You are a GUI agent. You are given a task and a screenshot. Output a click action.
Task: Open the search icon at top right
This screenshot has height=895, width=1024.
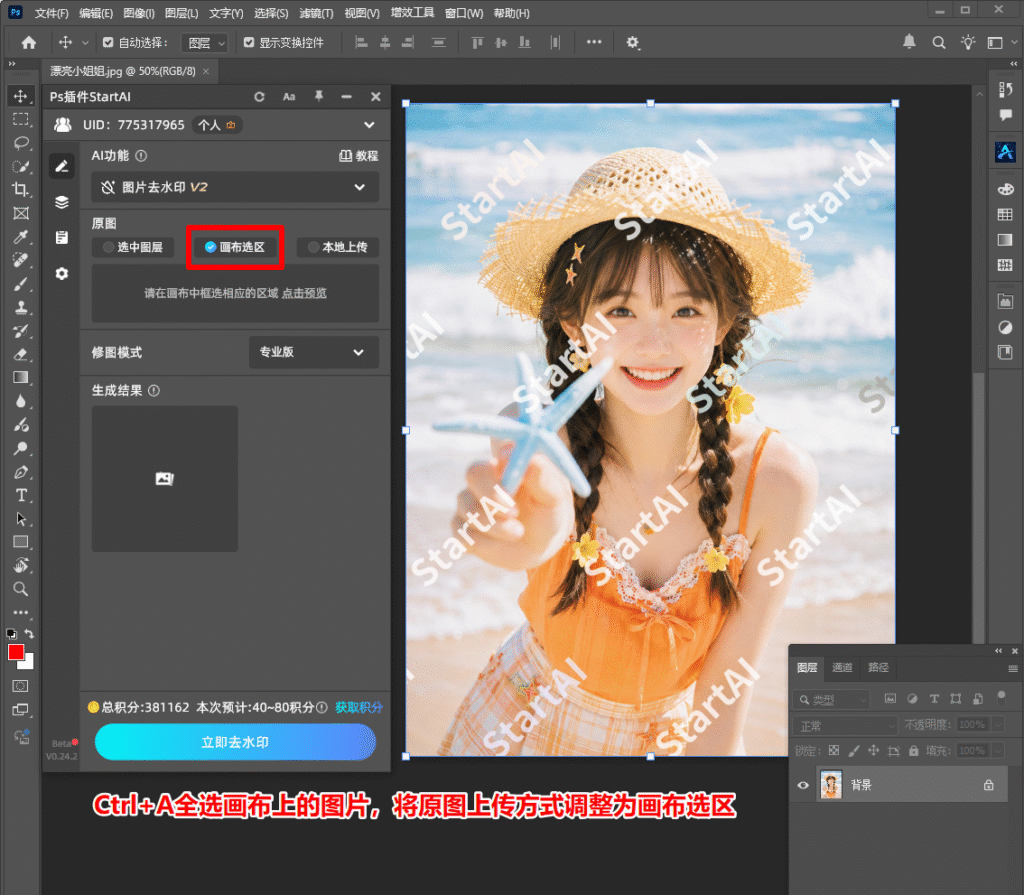(x=938, y=42)
